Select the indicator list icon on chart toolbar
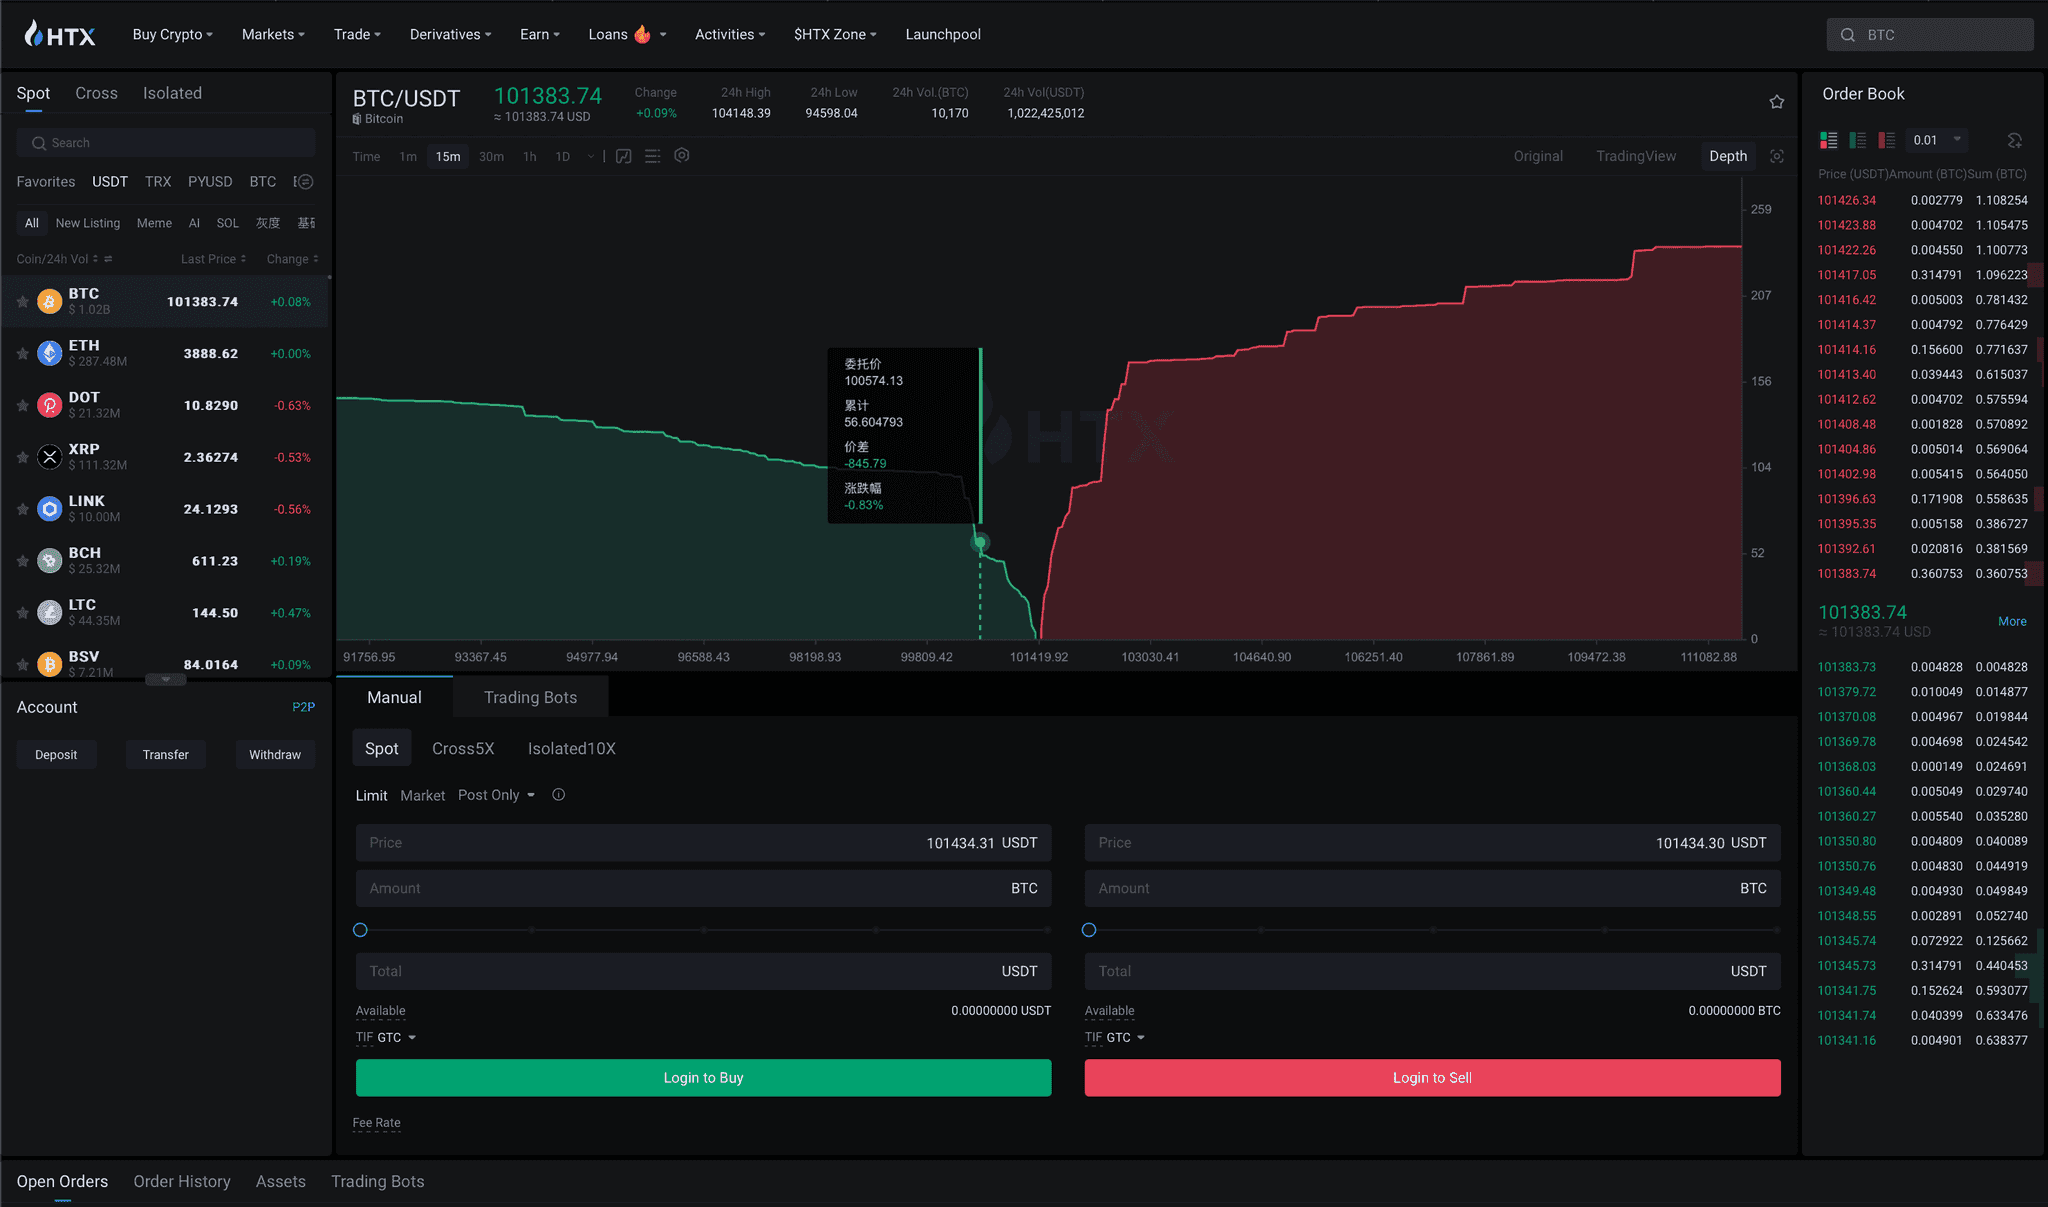This screenshot has width=2048, height=1207. coord(653,156)
